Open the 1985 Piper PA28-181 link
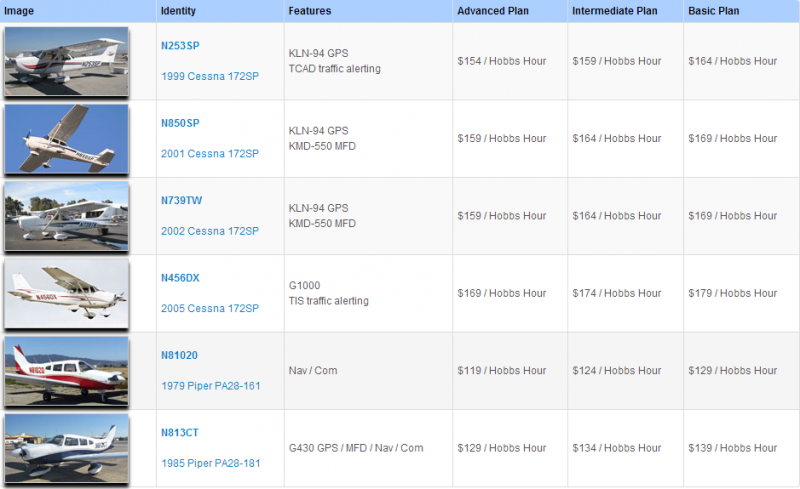Image resolution: width=800 pixels, height=489 pixels. pyautogui.click(x=211, y=463)
